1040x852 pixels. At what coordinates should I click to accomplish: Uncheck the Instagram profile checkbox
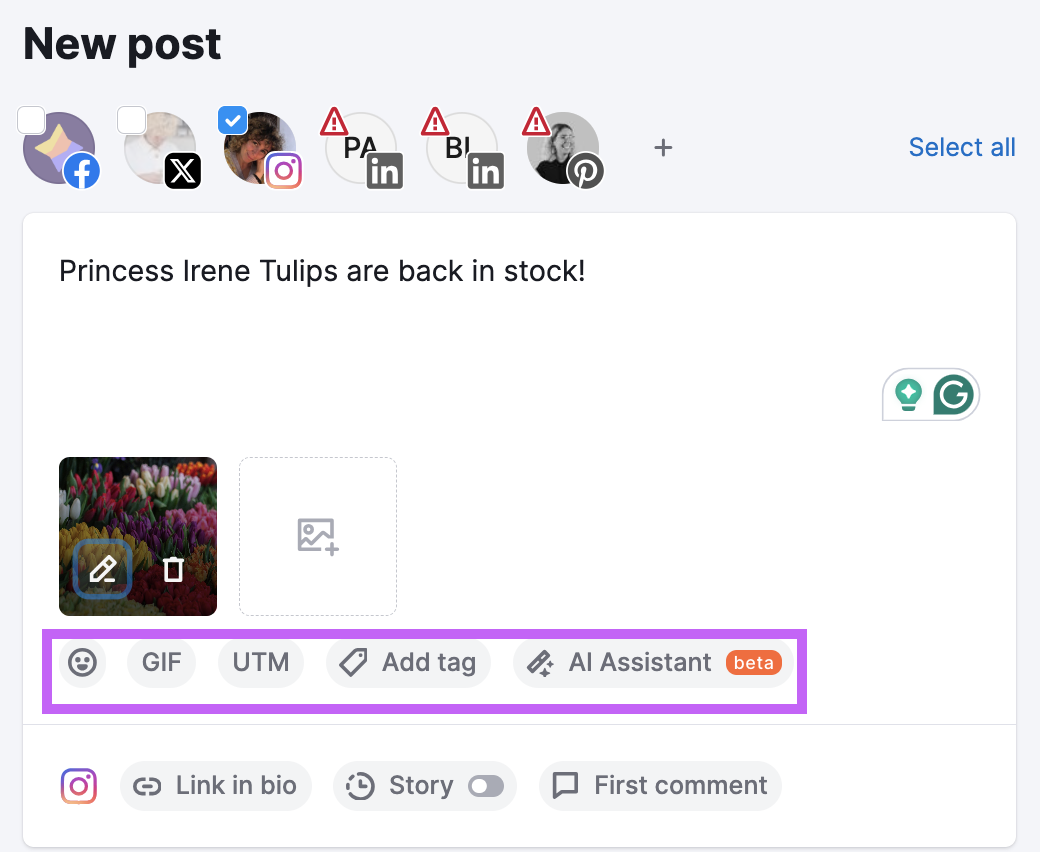232,121
